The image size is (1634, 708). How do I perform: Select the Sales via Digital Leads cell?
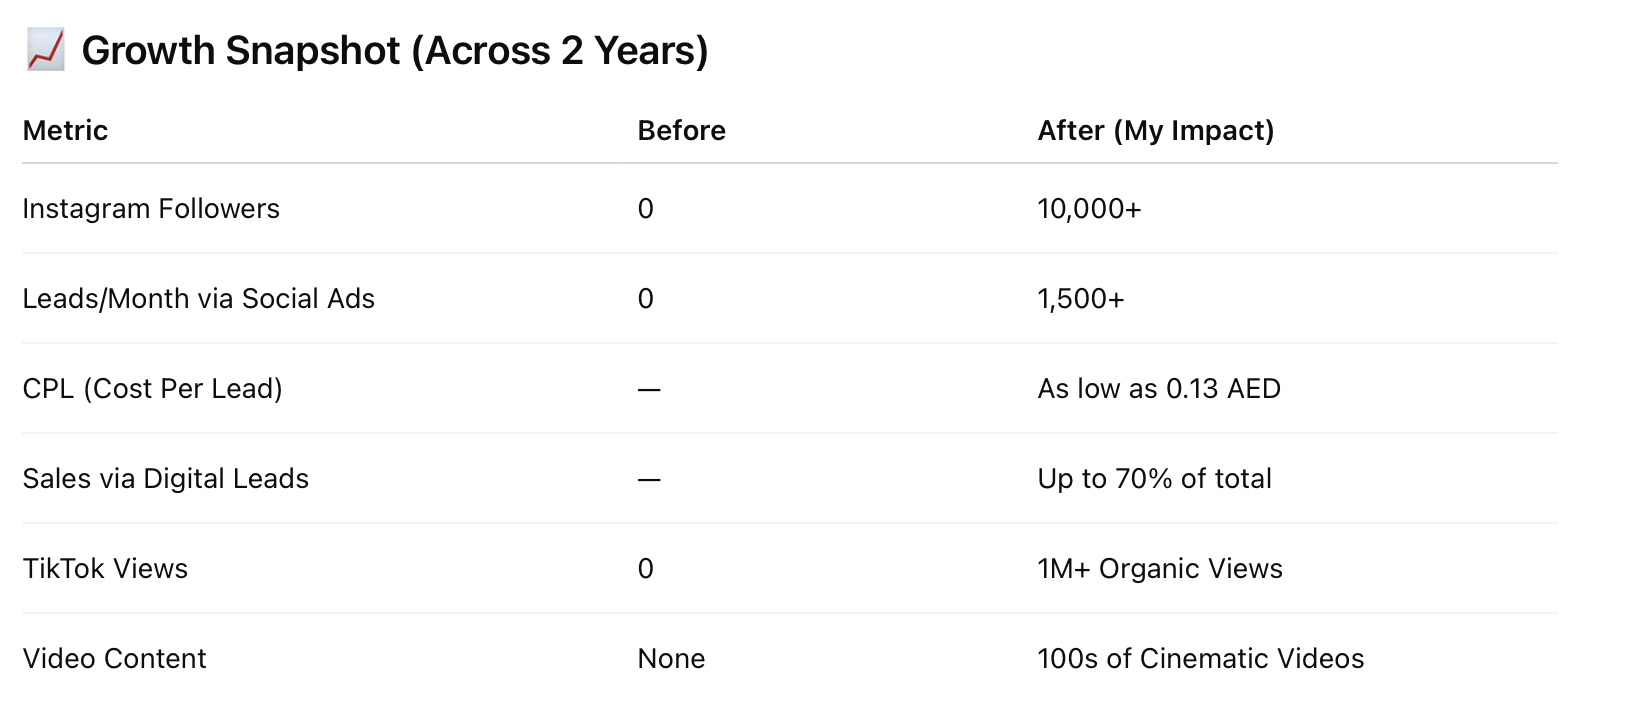tap(165, 479)
